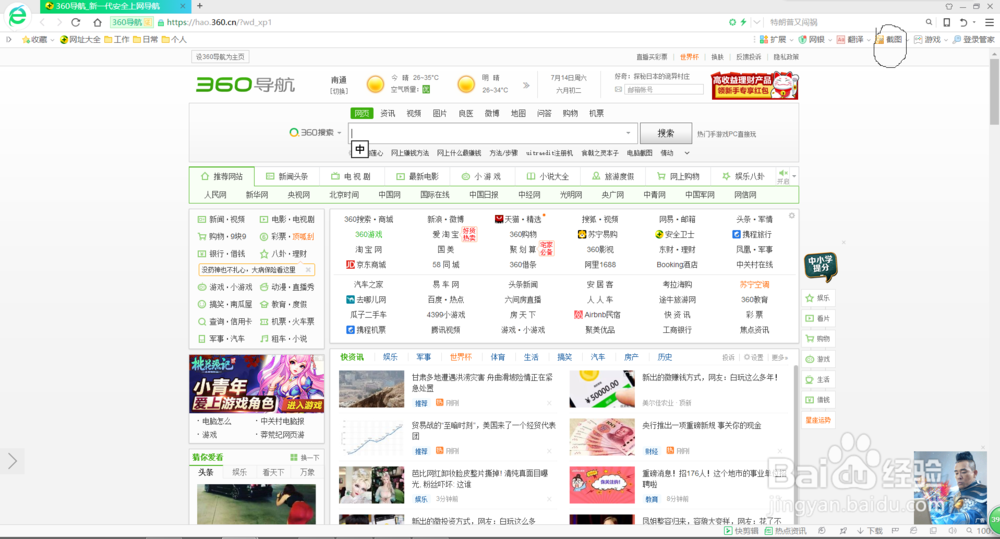Switch to the 网上购物 category tab
This screenshot has width=1000, height=539.
679,176
